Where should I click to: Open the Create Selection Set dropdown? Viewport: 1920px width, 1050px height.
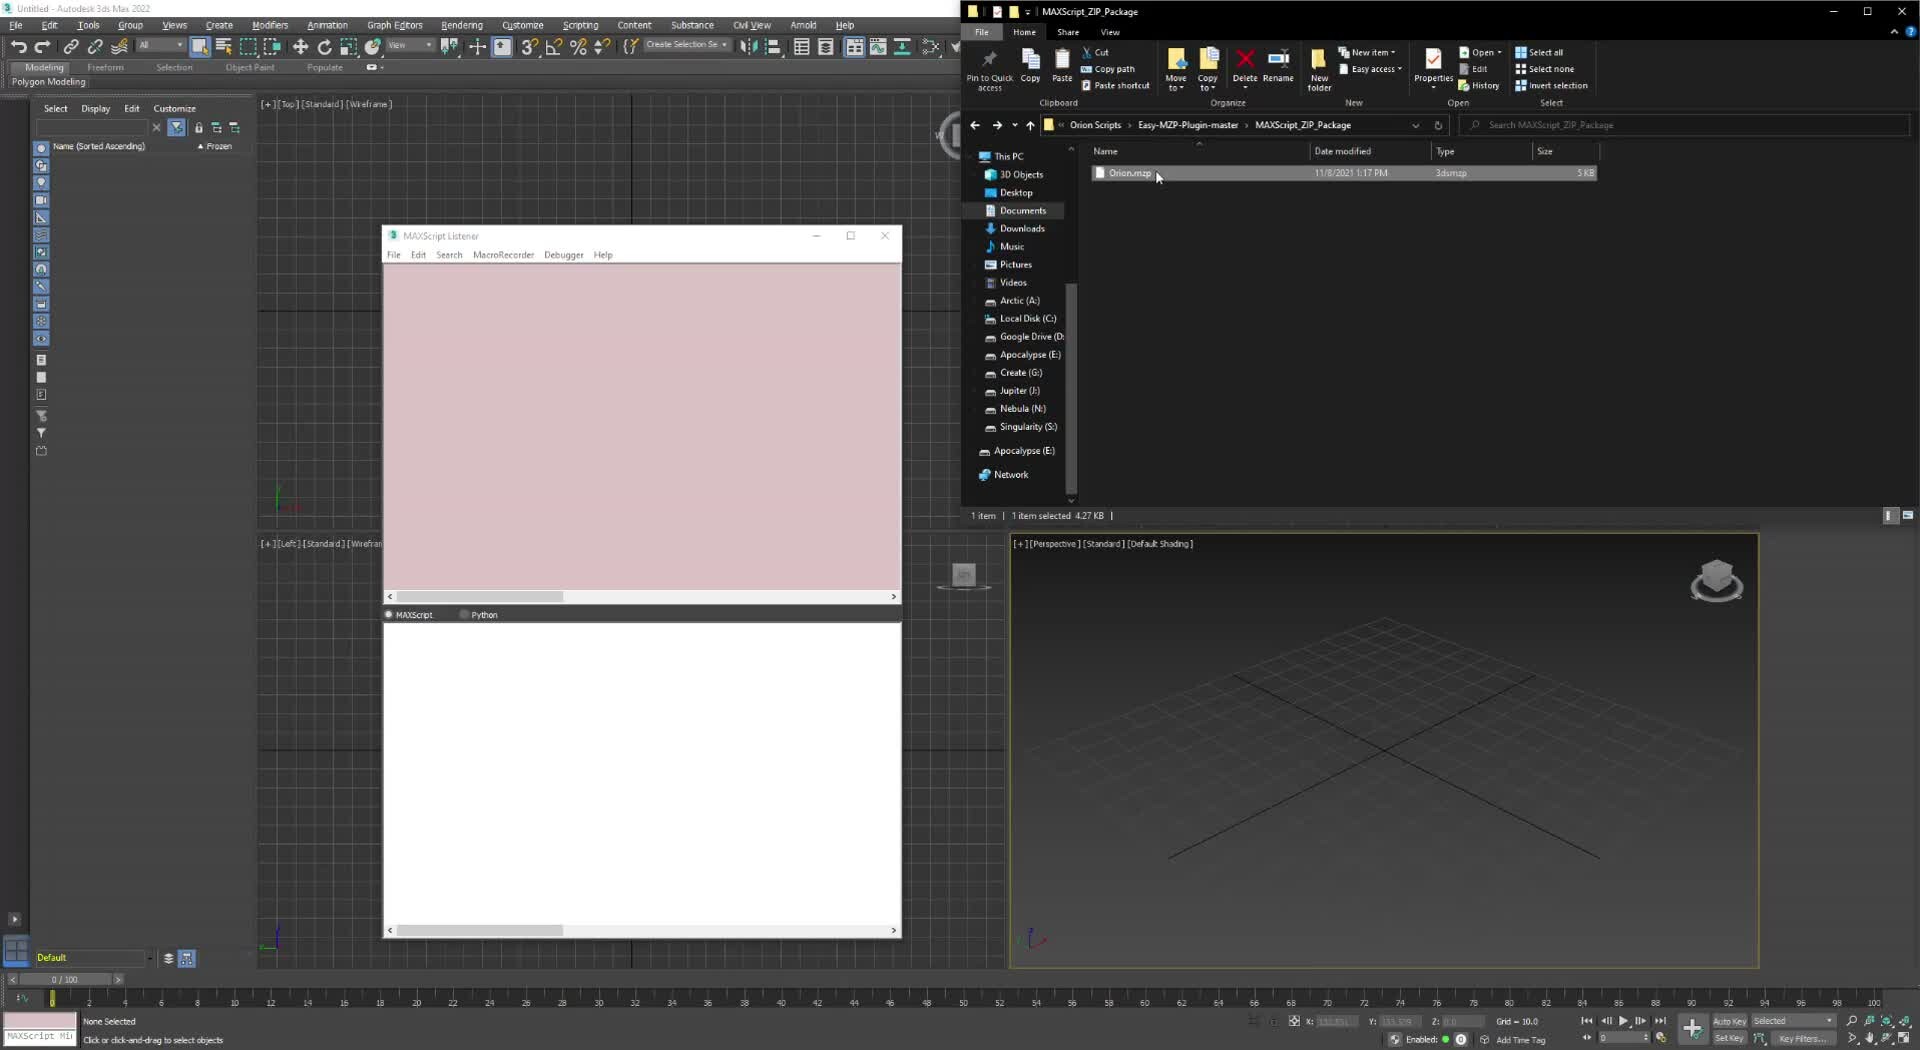724,45
